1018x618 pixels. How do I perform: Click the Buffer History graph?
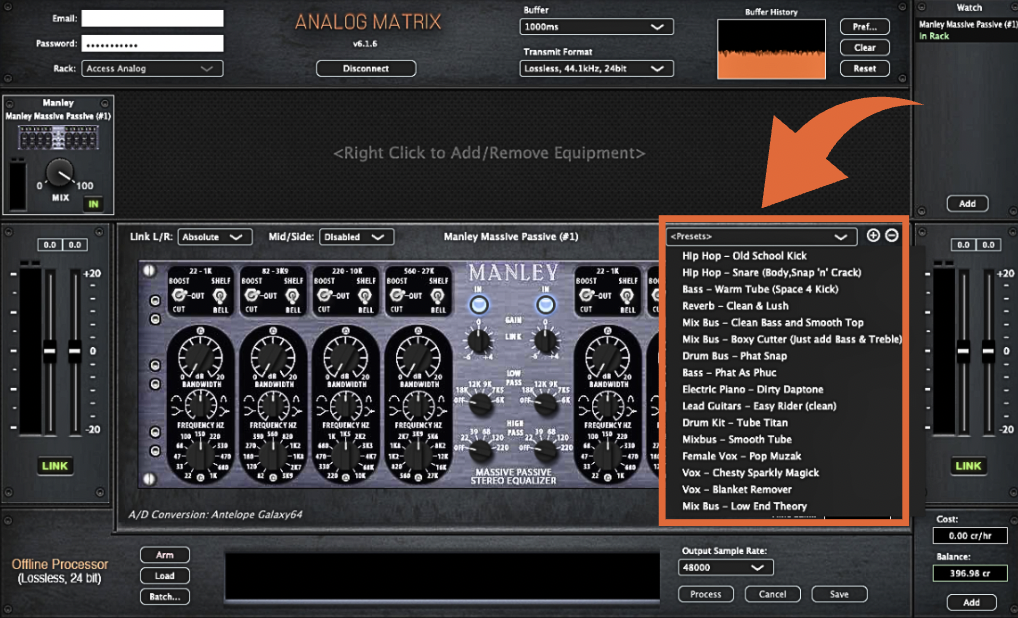point(771,49)
